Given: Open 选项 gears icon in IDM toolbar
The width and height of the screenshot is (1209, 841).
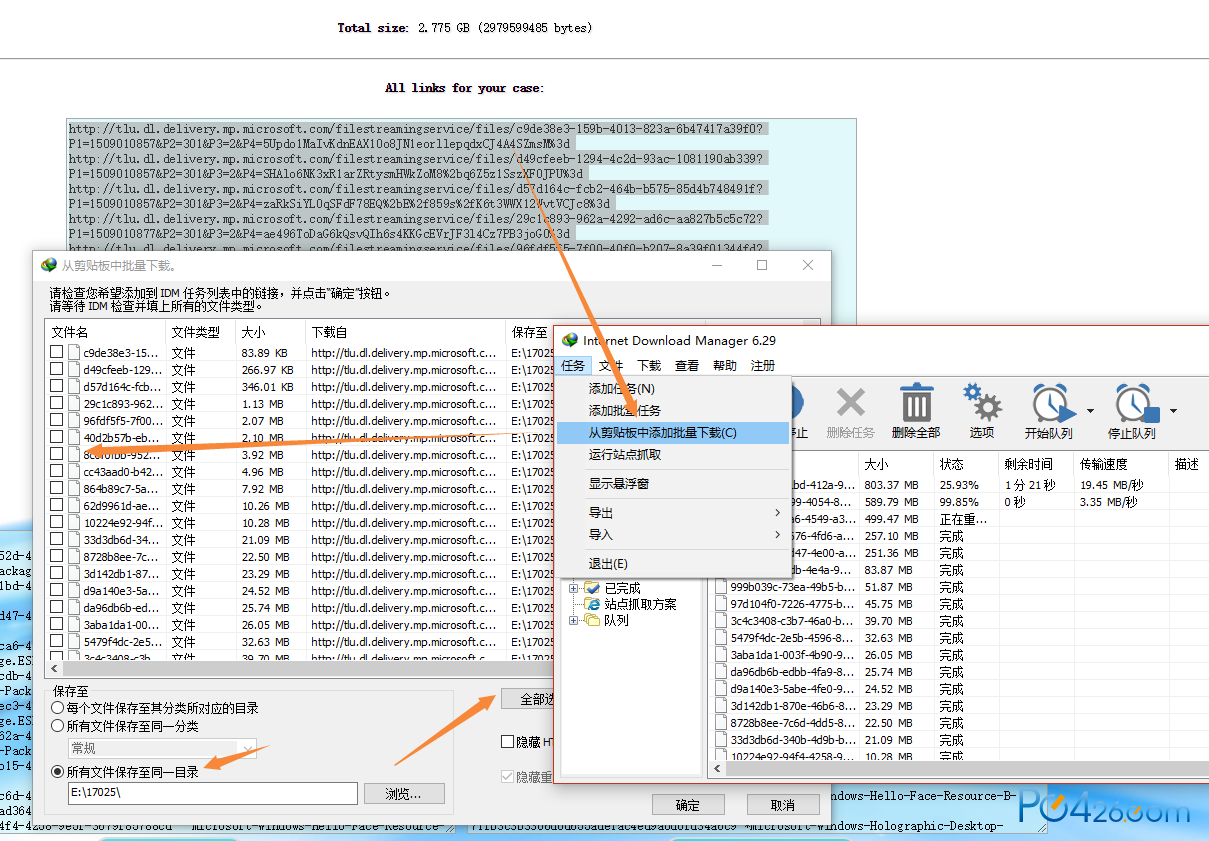Looking at the screenshot, I should [x=982, y=403].
